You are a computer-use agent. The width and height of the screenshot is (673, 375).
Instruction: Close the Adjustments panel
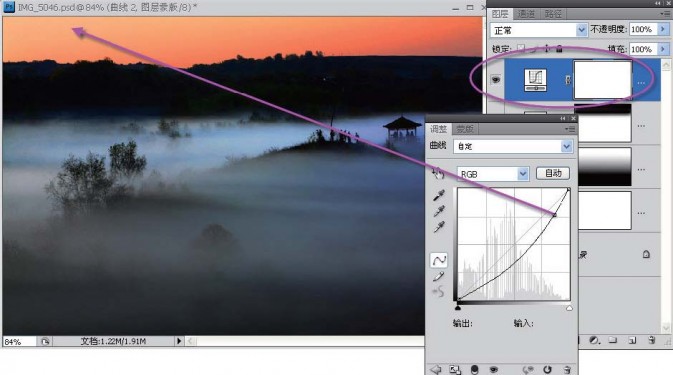573,118
